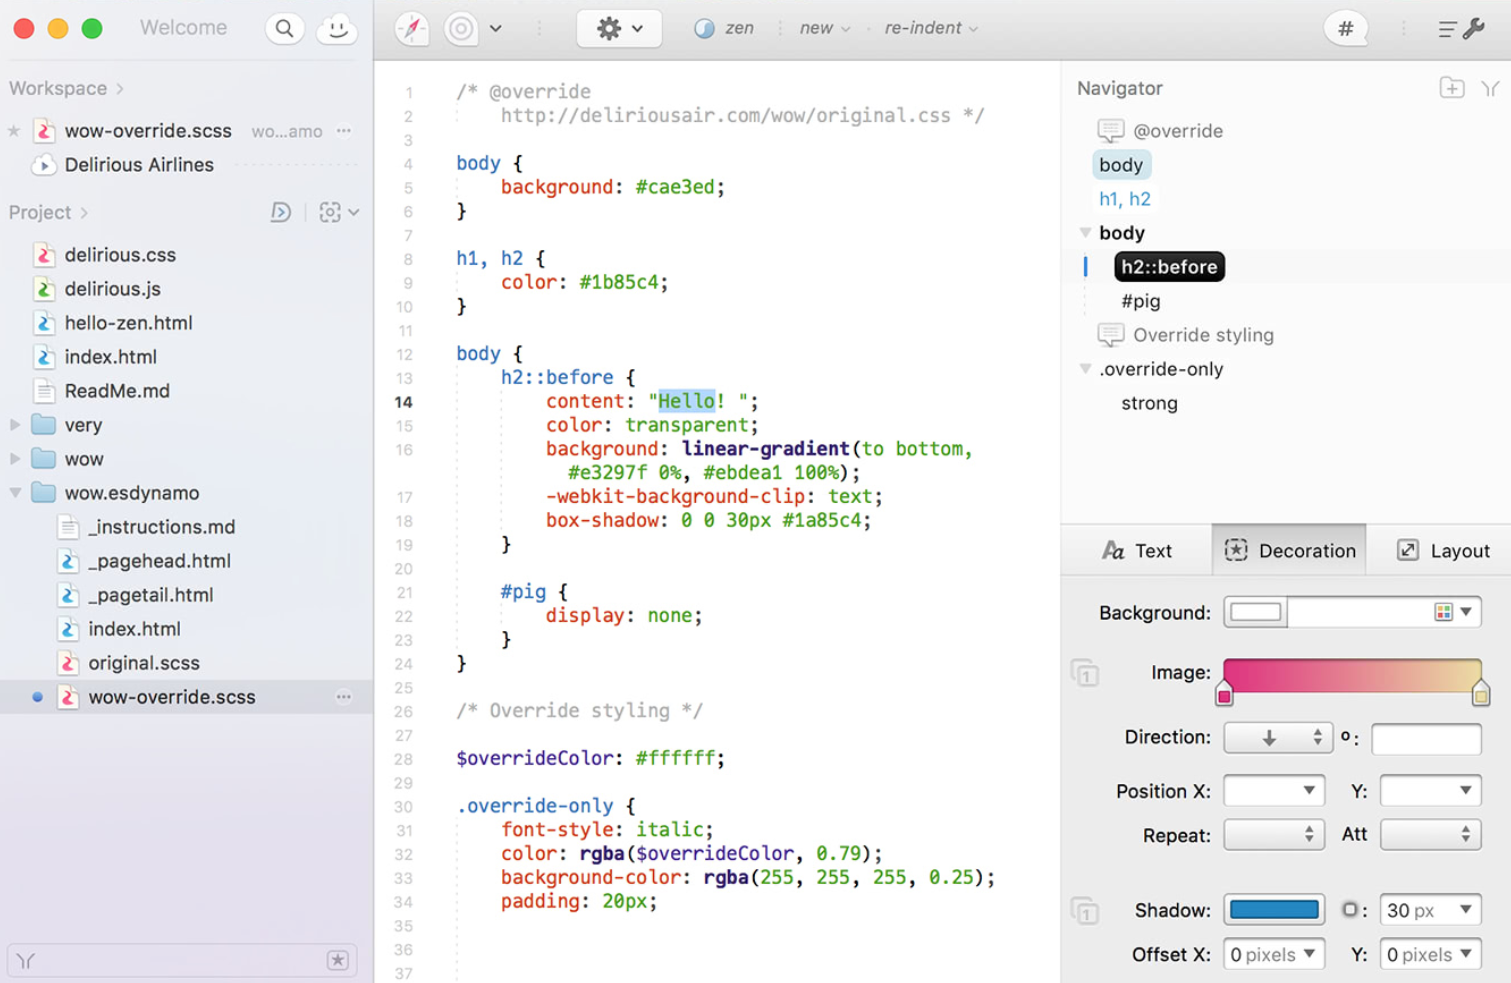This screenshot has width=1511, height=983.
Task: Select h2::before in Navigator
Action: pyautogui.click(x=1168, y=267)
